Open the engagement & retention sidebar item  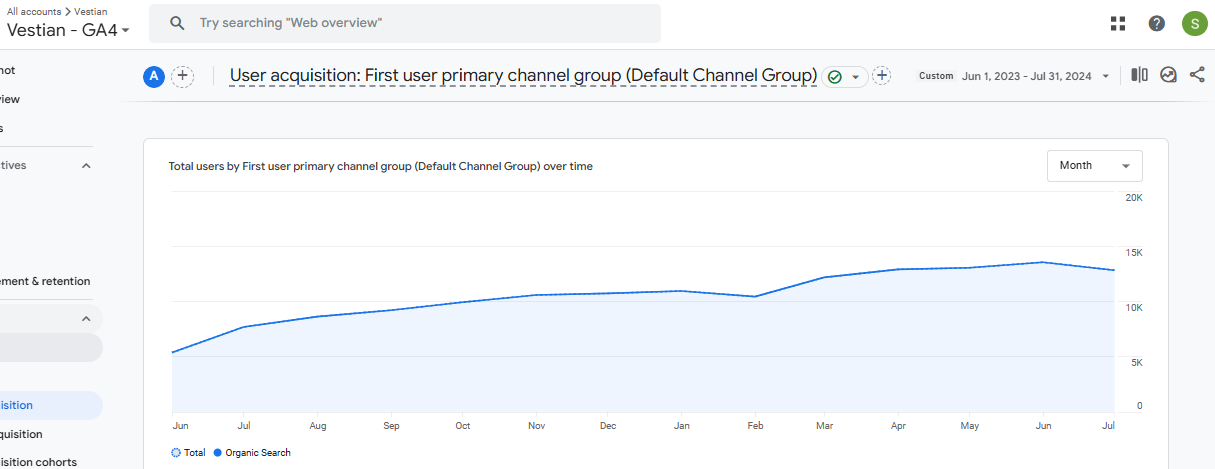tap(45, 282)
